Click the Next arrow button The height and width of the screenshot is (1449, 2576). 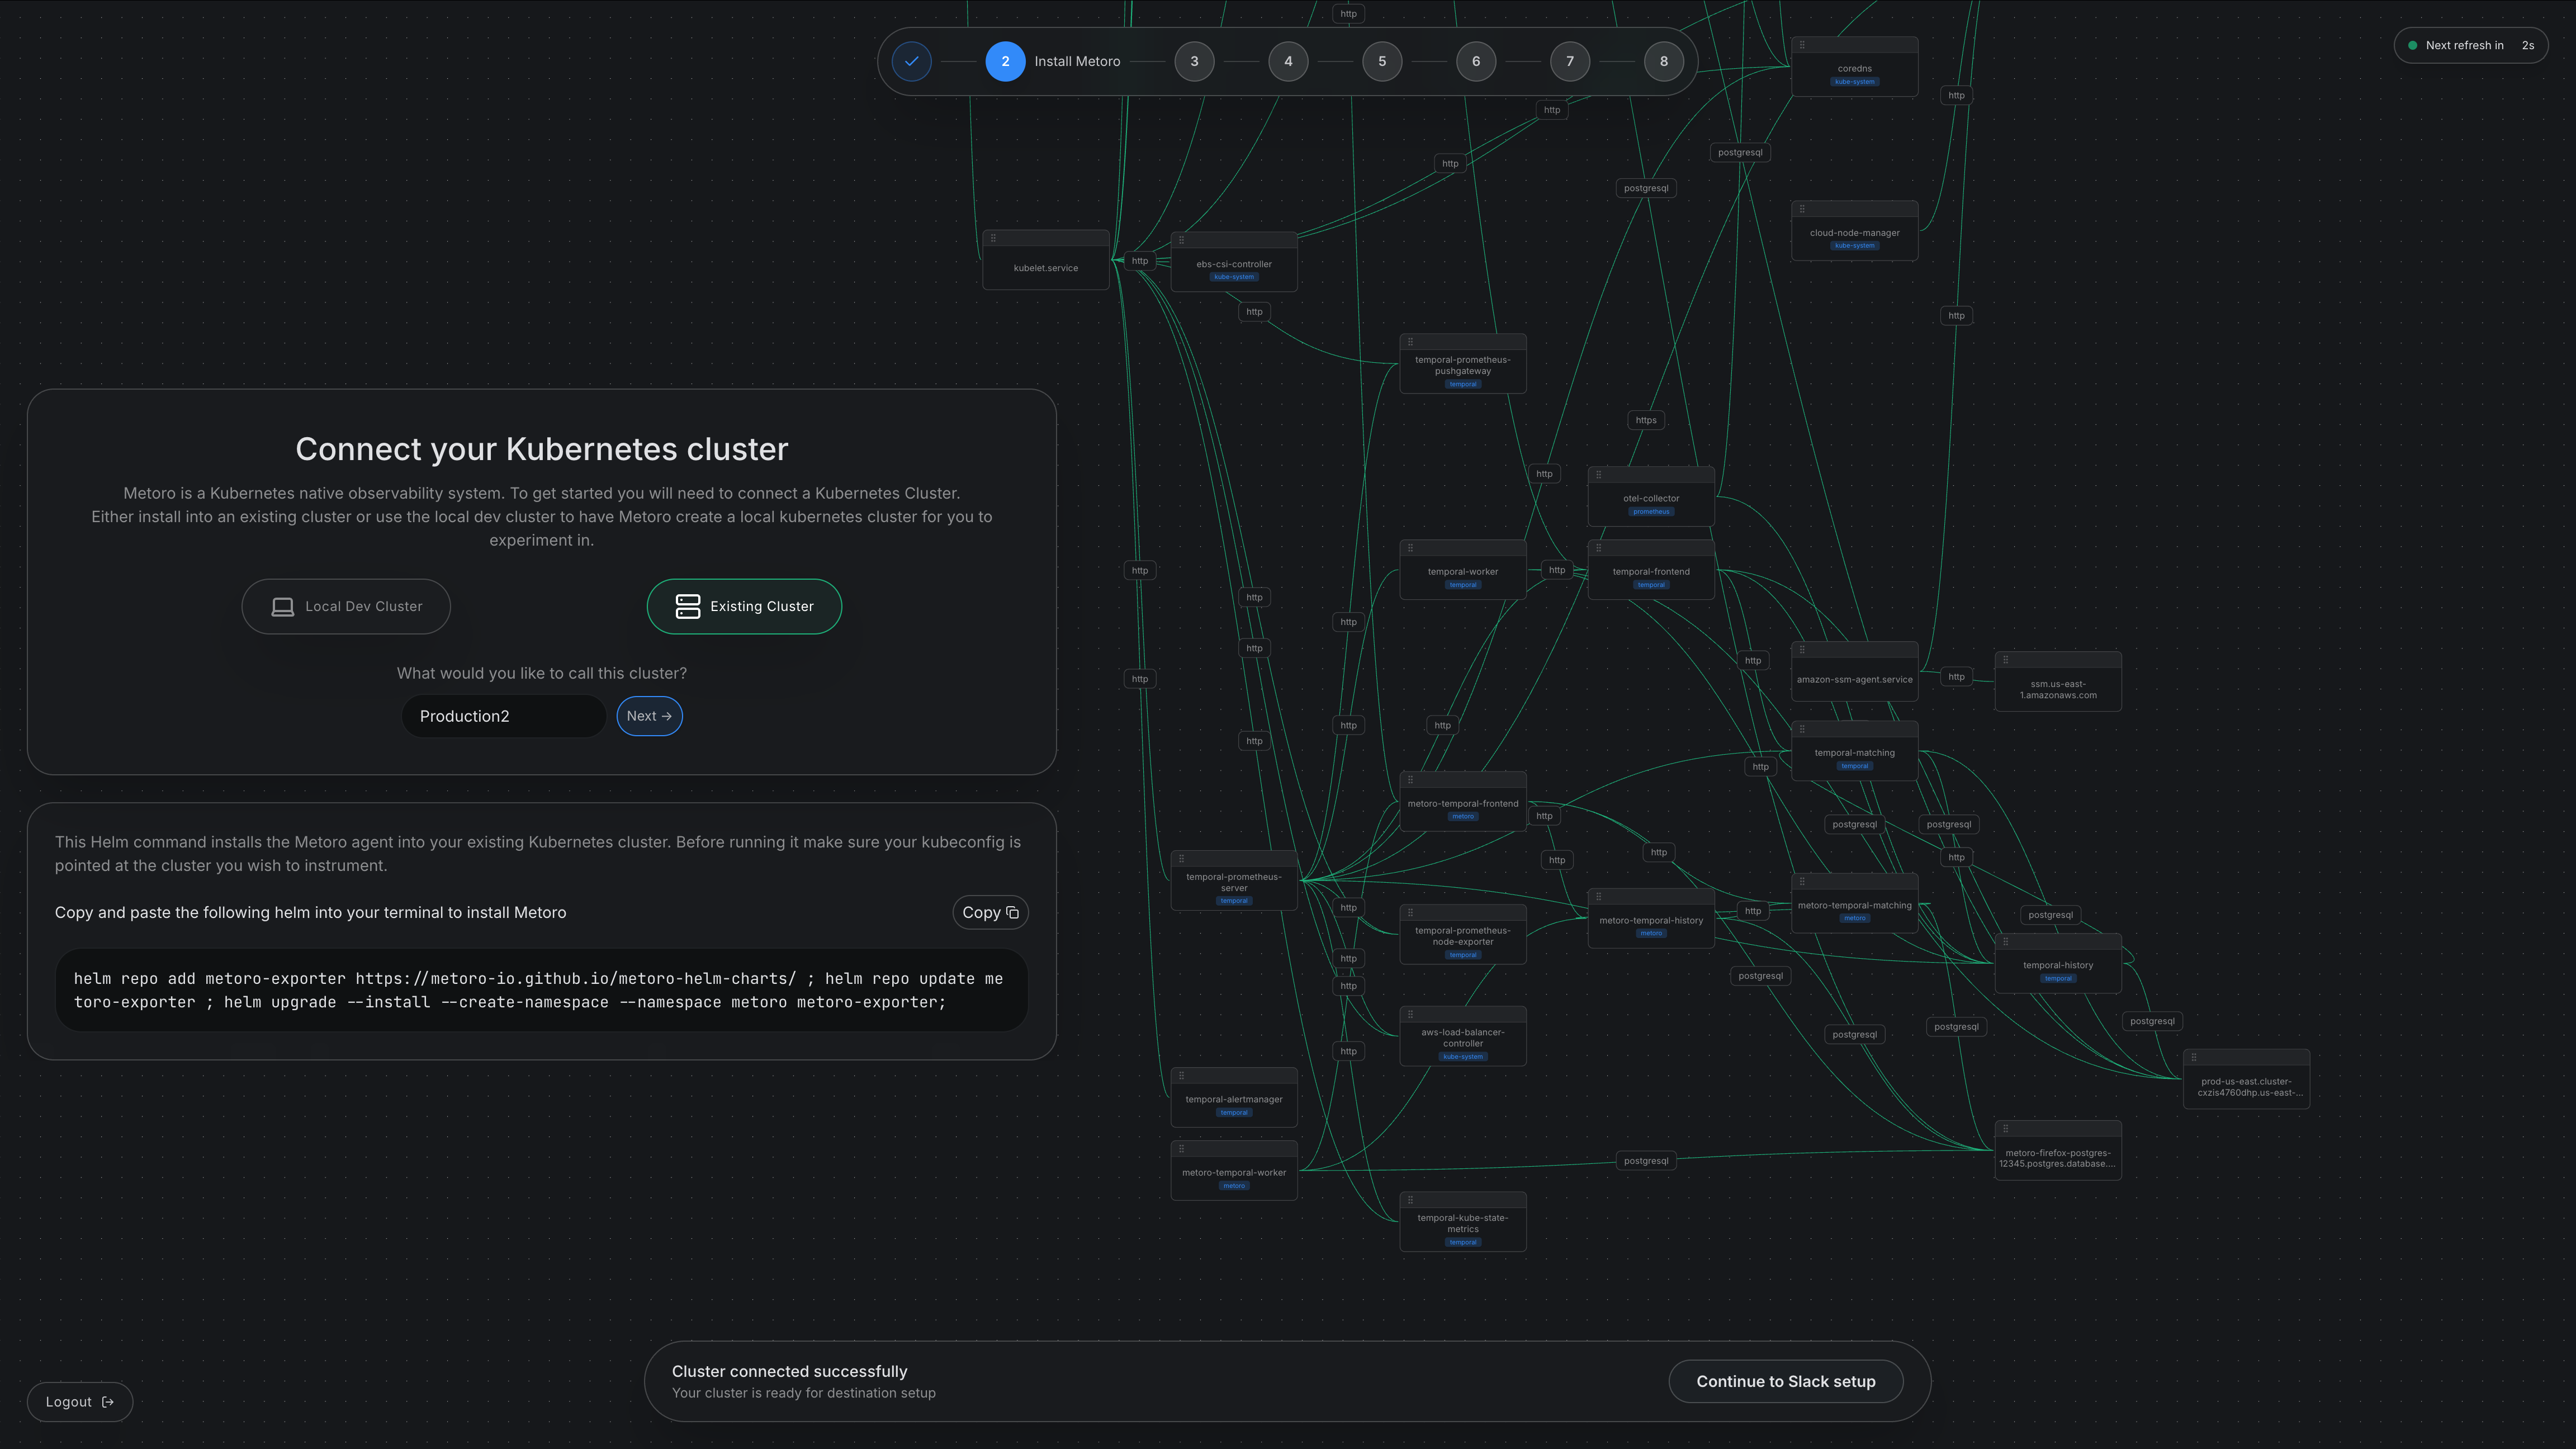point(649,716)
